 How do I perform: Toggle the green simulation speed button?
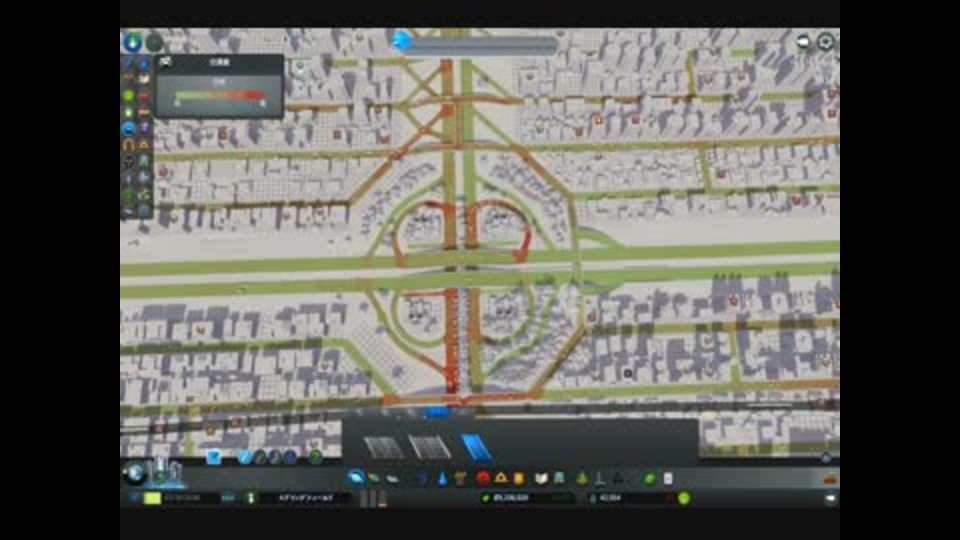[152, 498]
